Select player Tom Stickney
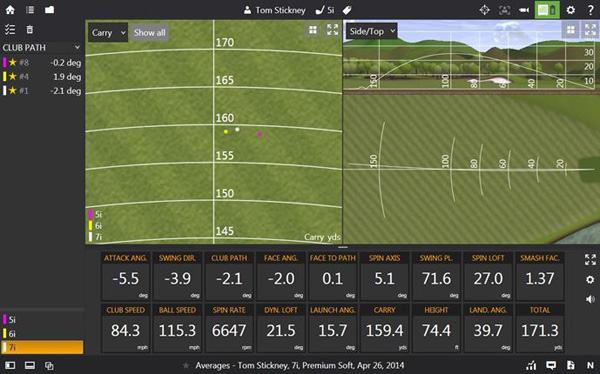The height and width of the screenshot is (374, 600). (x=275, y=10)
